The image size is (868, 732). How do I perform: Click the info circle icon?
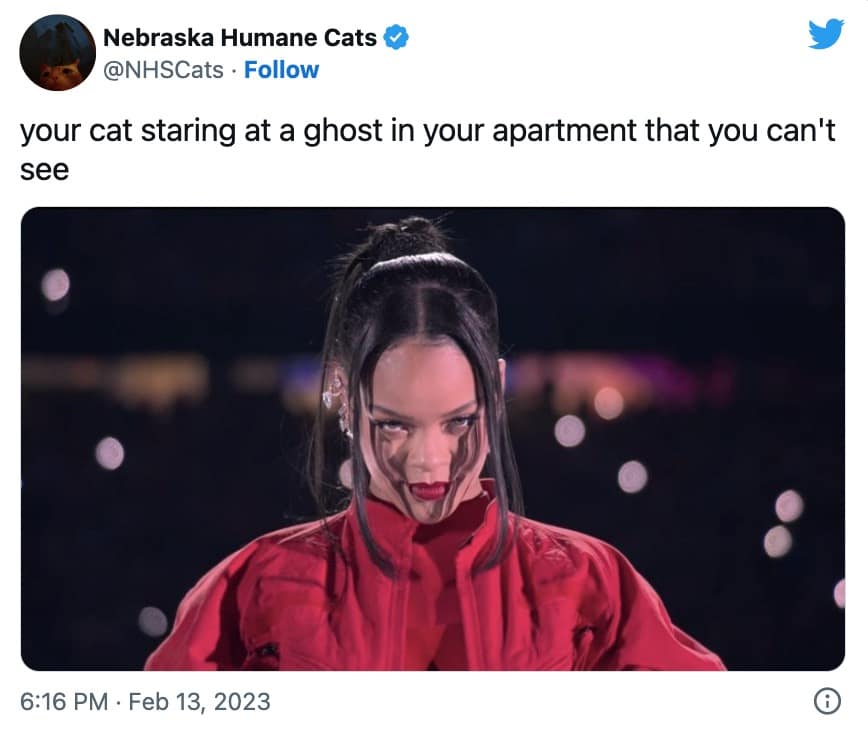click(x=827, y=701)
